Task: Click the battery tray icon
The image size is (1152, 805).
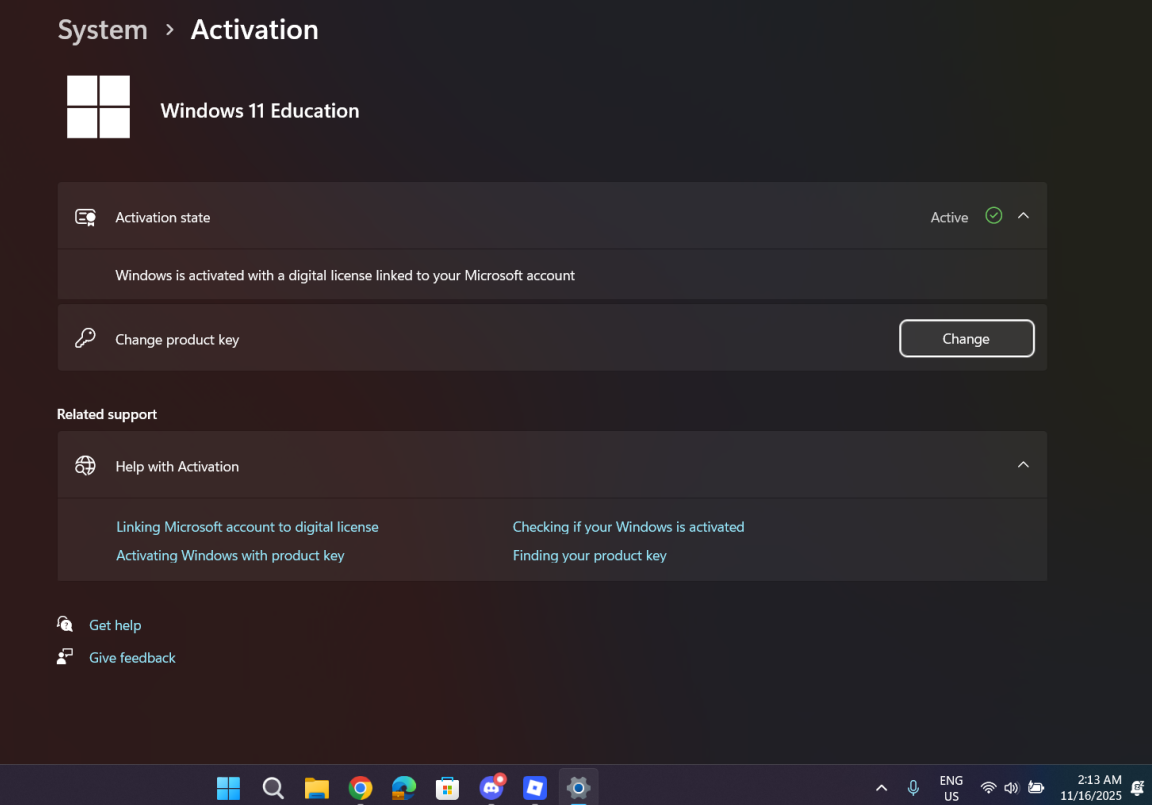Action: click(x=1036, y=788)
